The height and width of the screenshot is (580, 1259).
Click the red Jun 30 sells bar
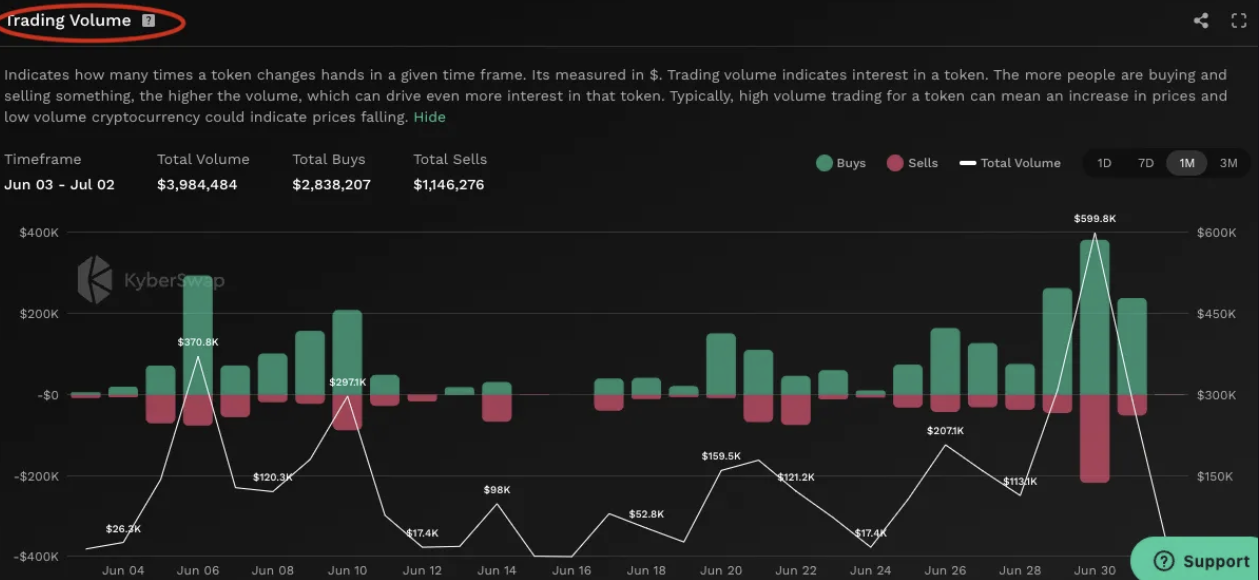pyautogui.click(x=1094, y=438)
